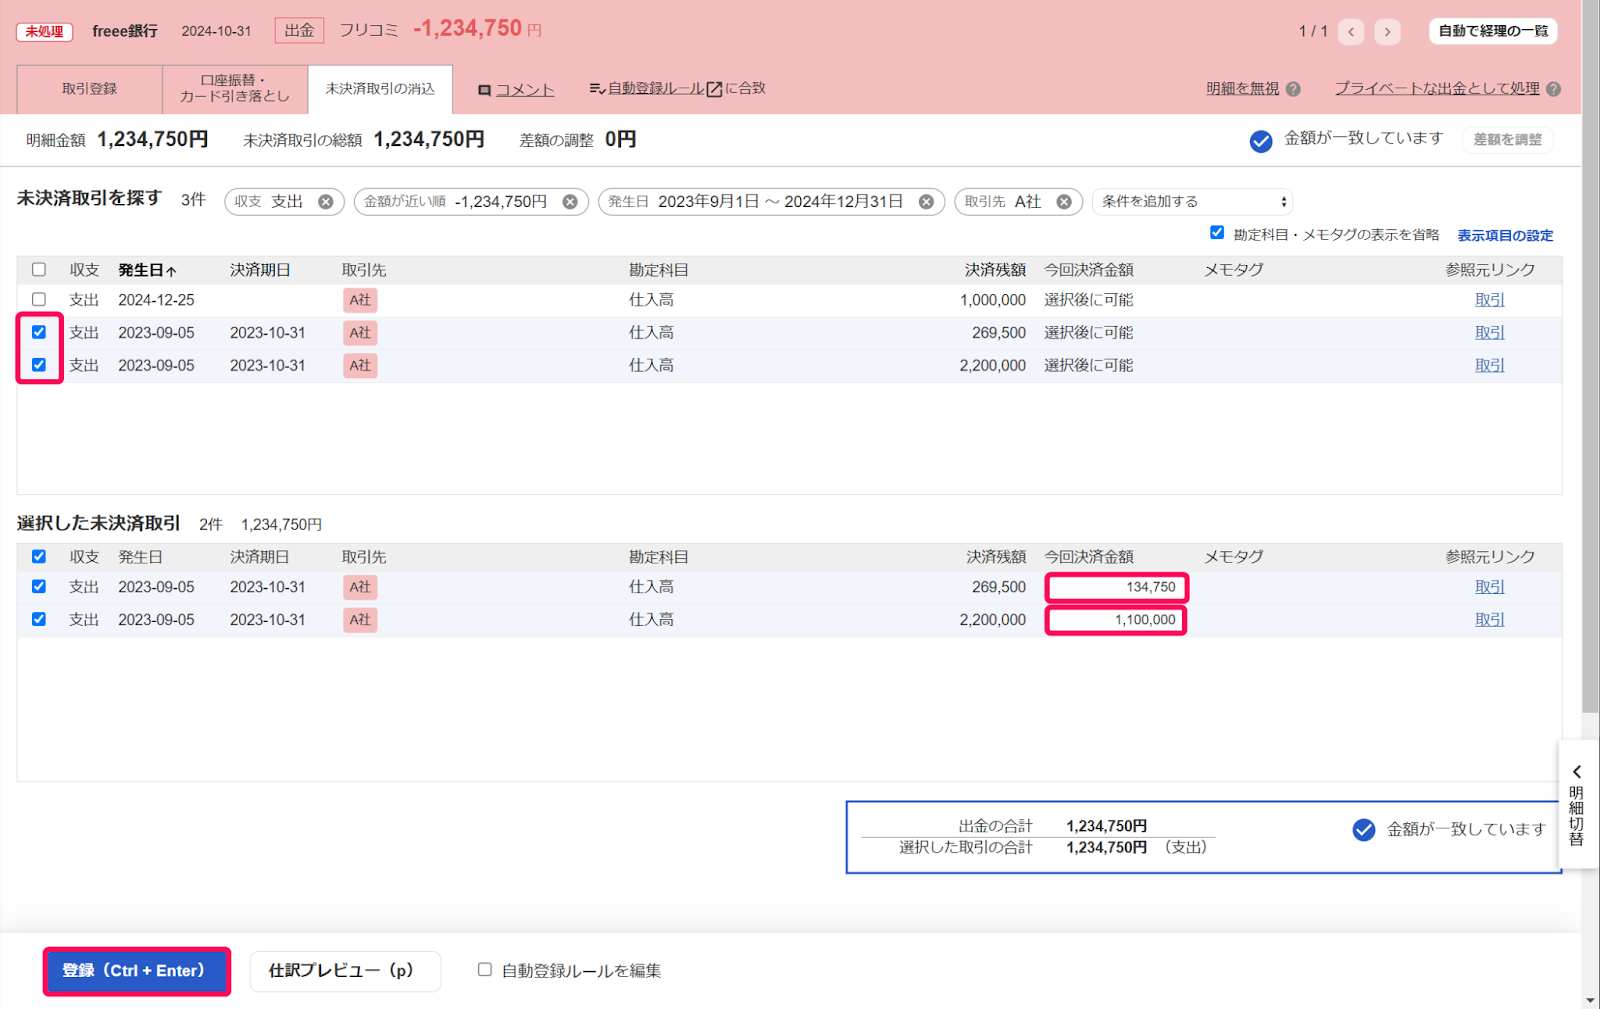
Task: Click A社 tag in 2024-12-25 row
Action: point(360,300)
